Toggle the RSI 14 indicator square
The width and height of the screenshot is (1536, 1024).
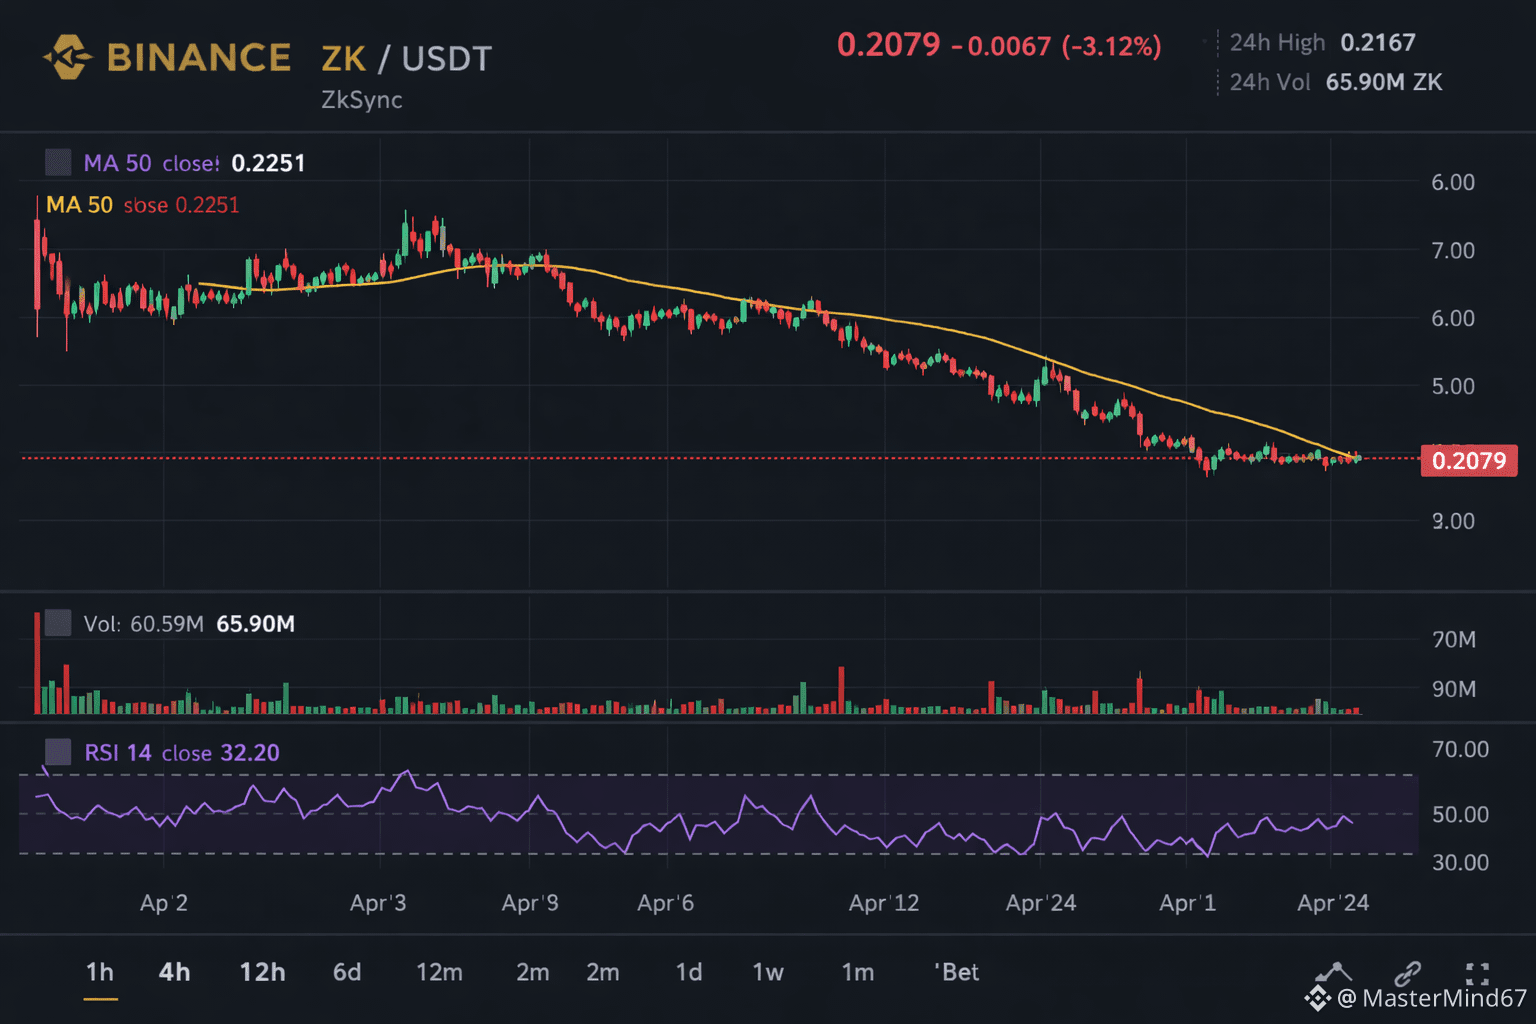(x=59, y=752)
